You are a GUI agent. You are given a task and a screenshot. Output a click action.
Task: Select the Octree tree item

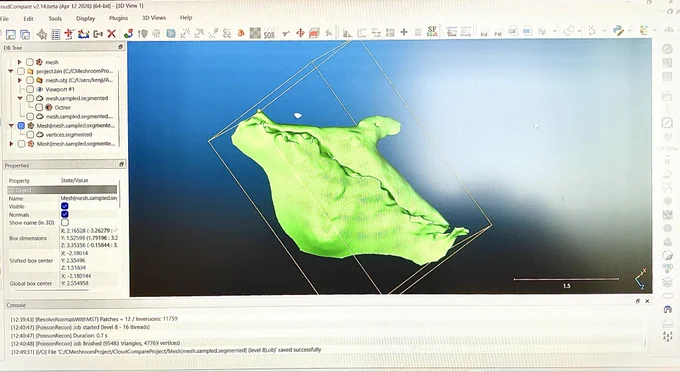pos(62,108)
